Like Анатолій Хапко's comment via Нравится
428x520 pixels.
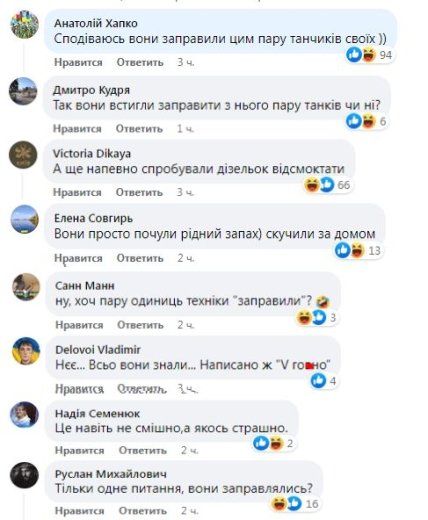tap(78, 62)
